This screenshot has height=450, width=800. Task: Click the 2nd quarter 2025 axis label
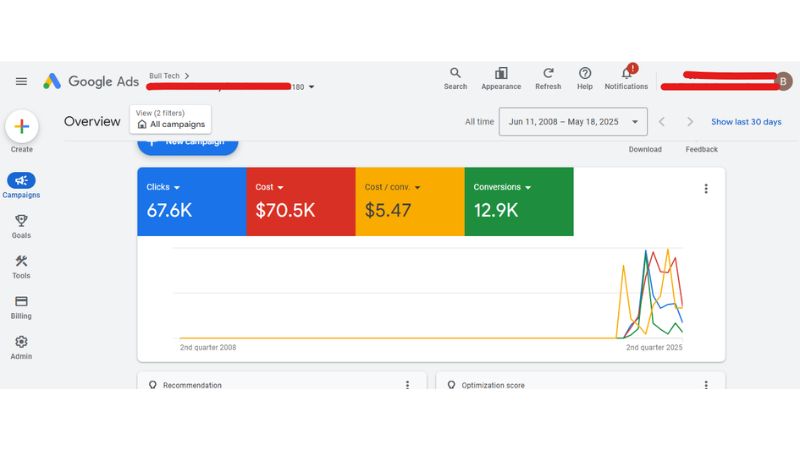(x=654, y=347)
